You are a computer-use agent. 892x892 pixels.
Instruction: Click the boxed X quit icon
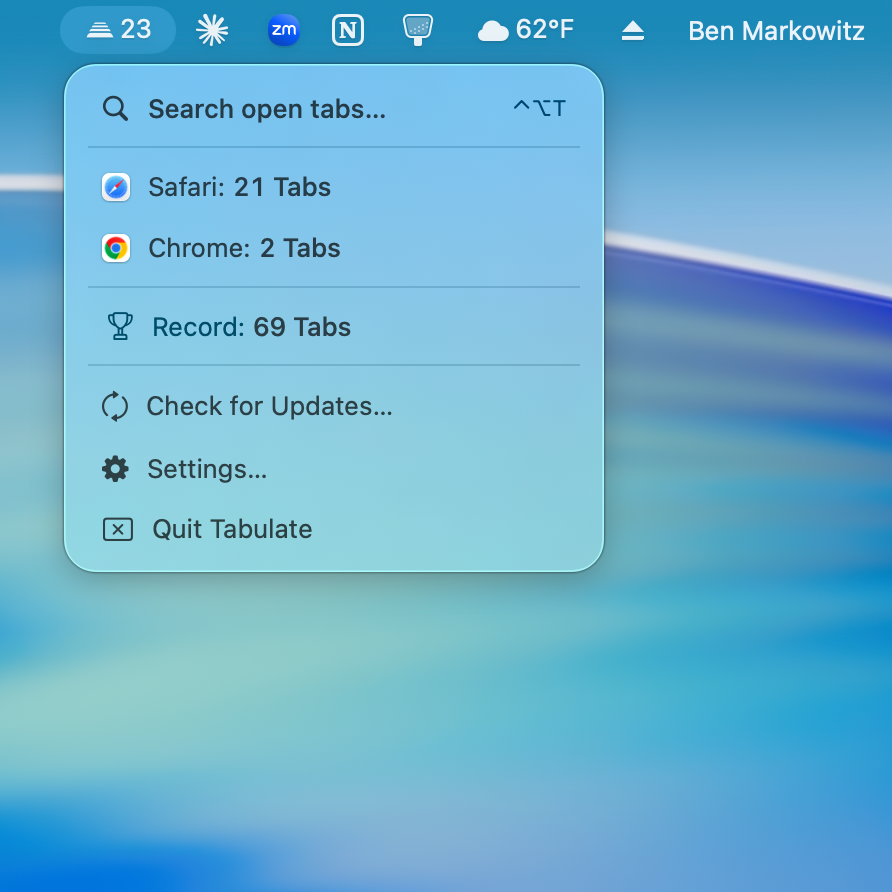118,529
